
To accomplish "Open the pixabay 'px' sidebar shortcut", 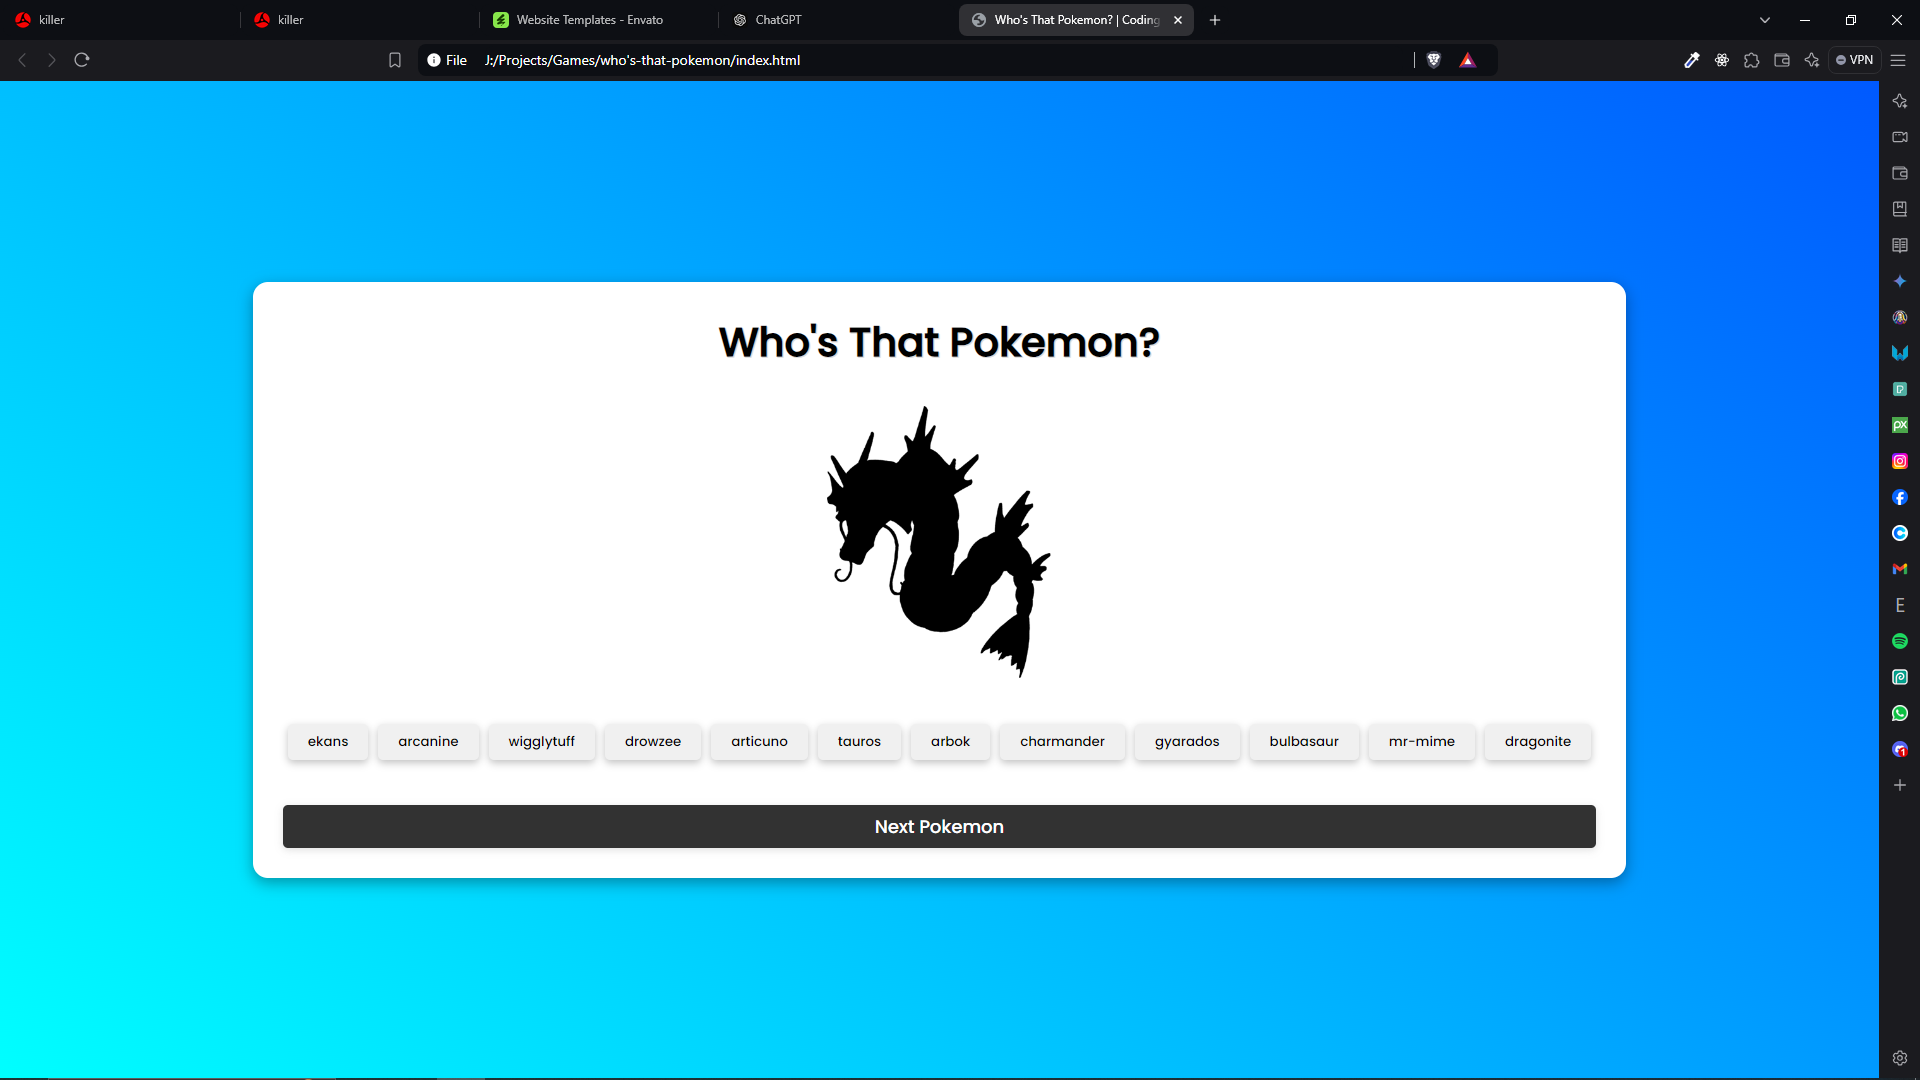I will [x=1900, y=425].
